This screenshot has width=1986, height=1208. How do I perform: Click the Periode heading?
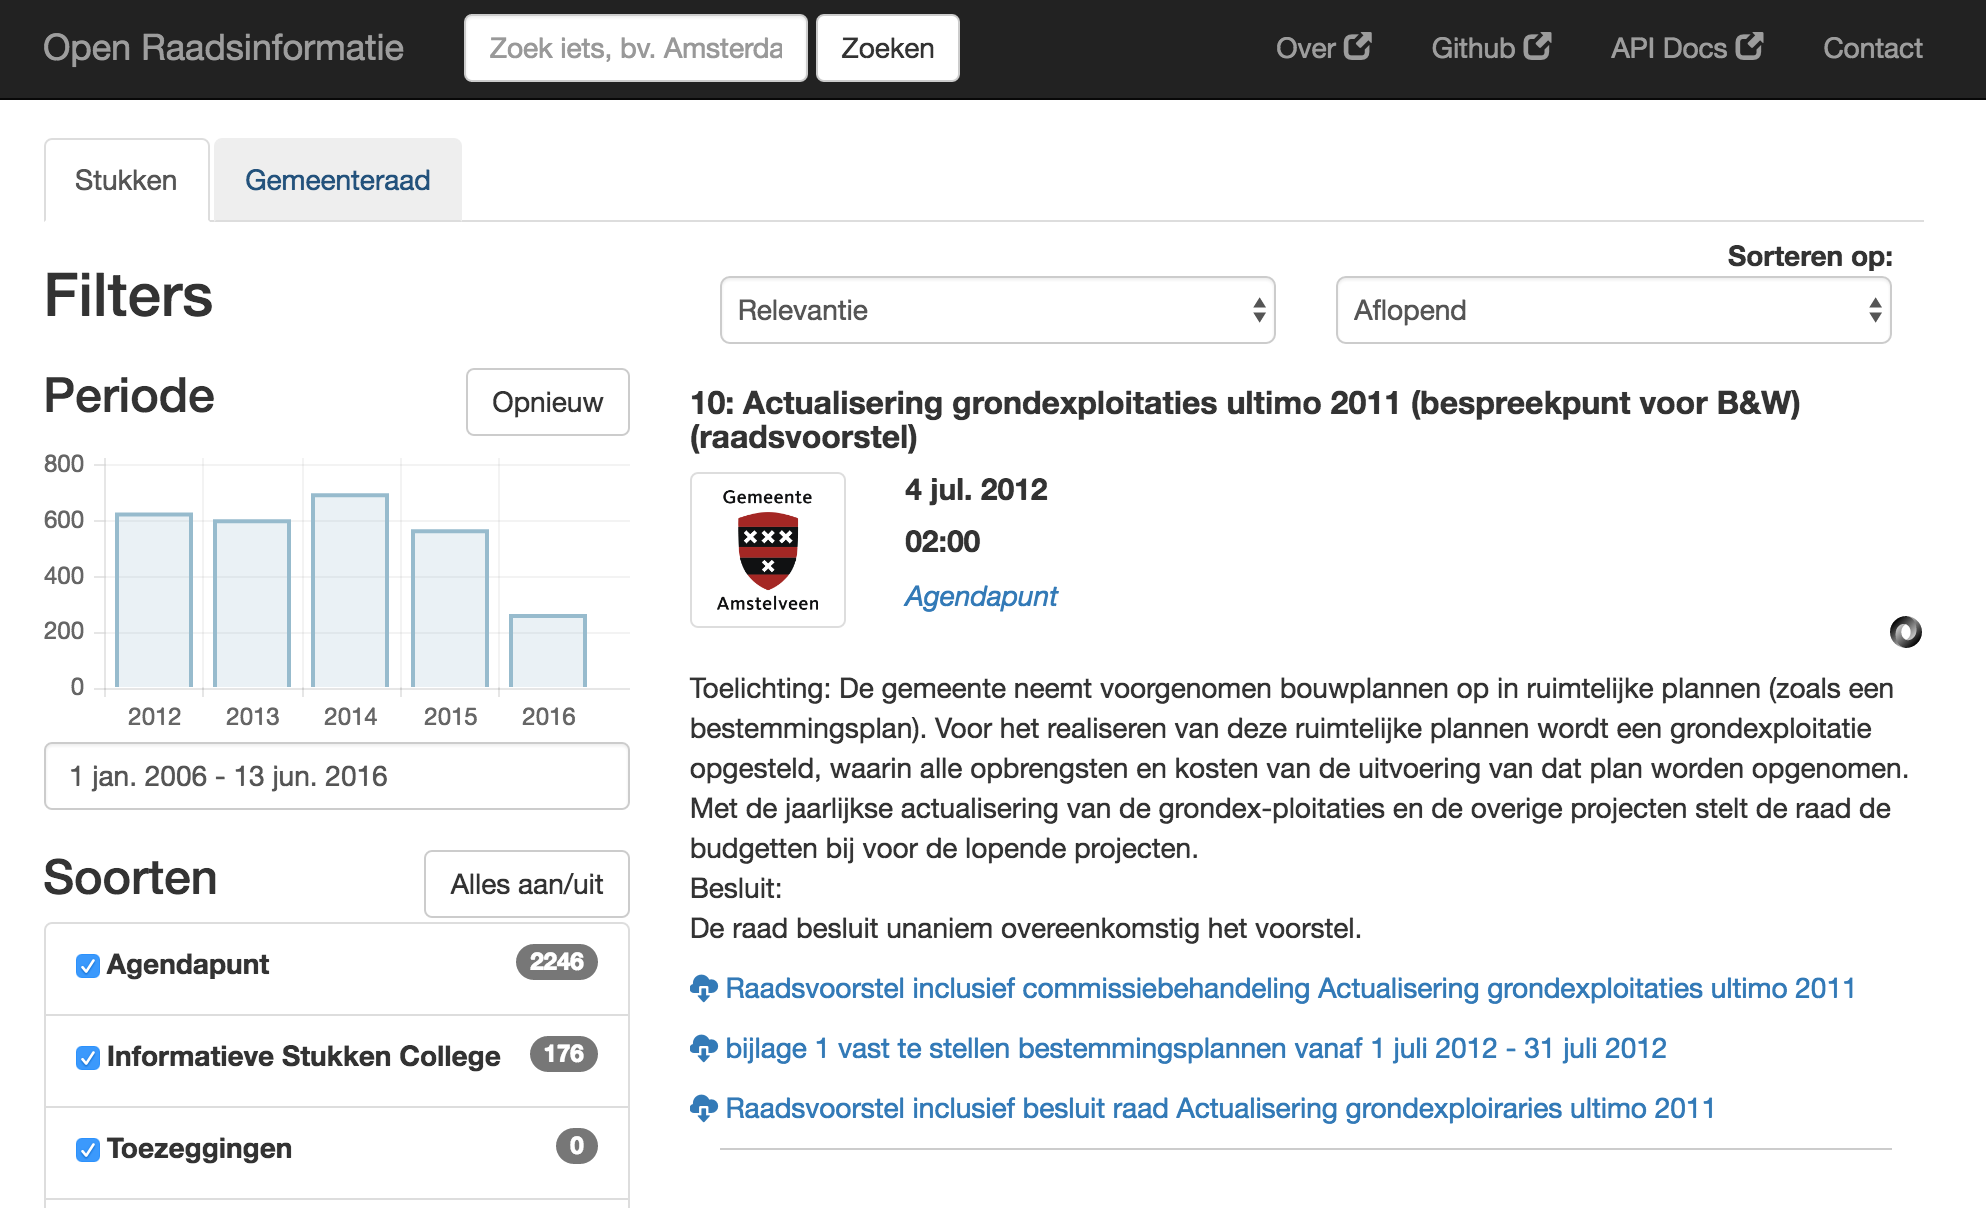tap(129, 396)
